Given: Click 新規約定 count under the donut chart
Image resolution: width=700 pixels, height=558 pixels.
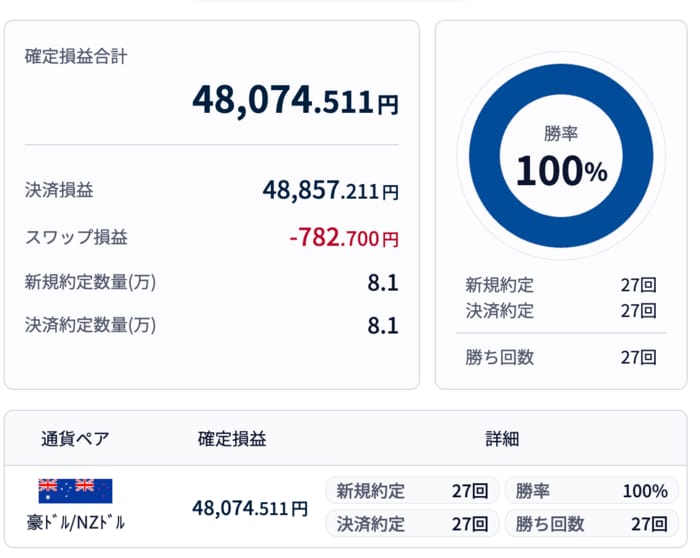Looking at the screenshot, I should pos(638,285).
